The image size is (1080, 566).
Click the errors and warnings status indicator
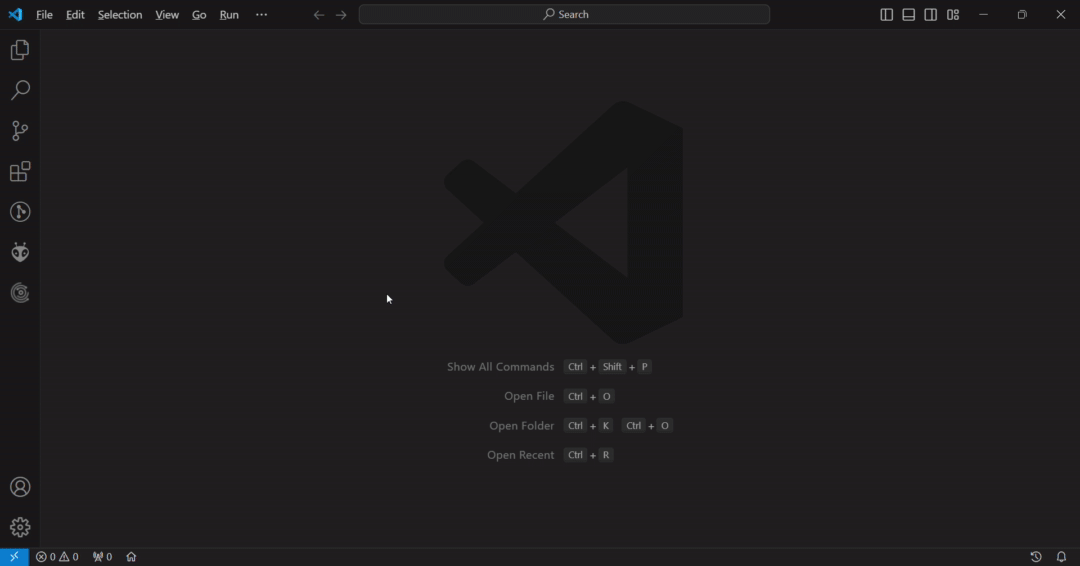click(57, 557)
